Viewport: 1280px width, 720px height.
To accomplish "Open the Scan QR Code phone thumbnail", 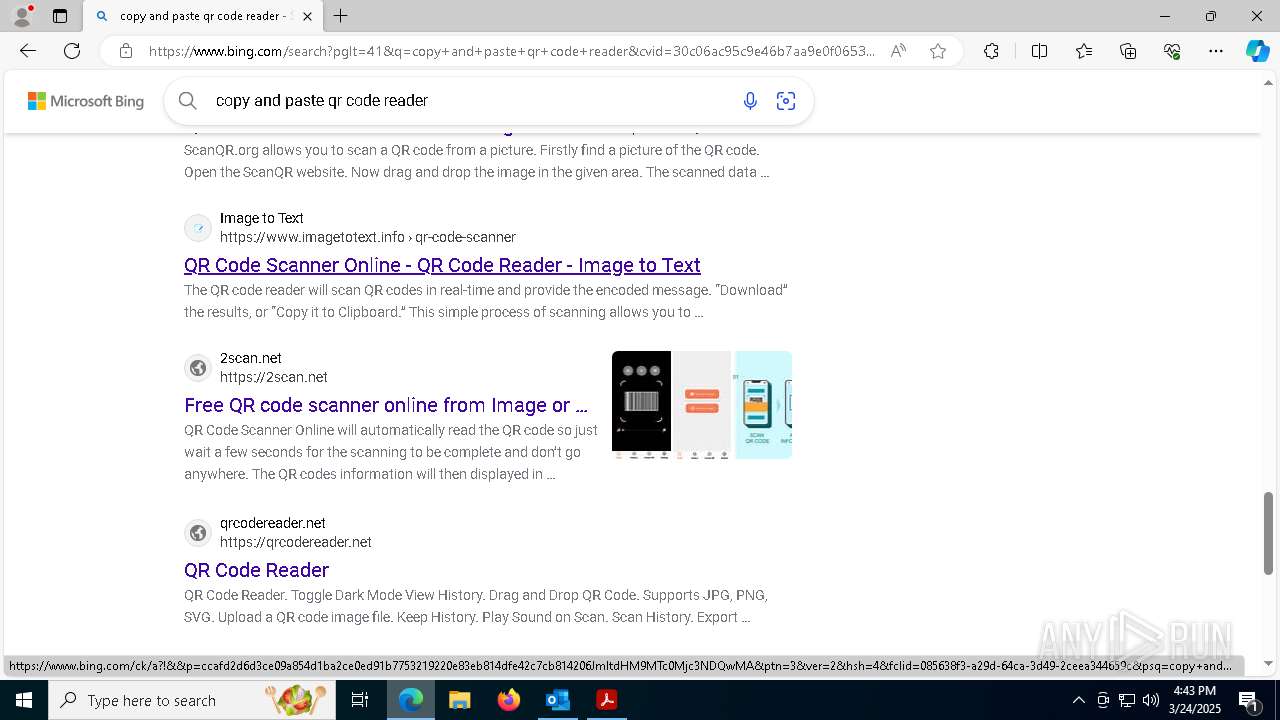I will (x=764, y=405).
